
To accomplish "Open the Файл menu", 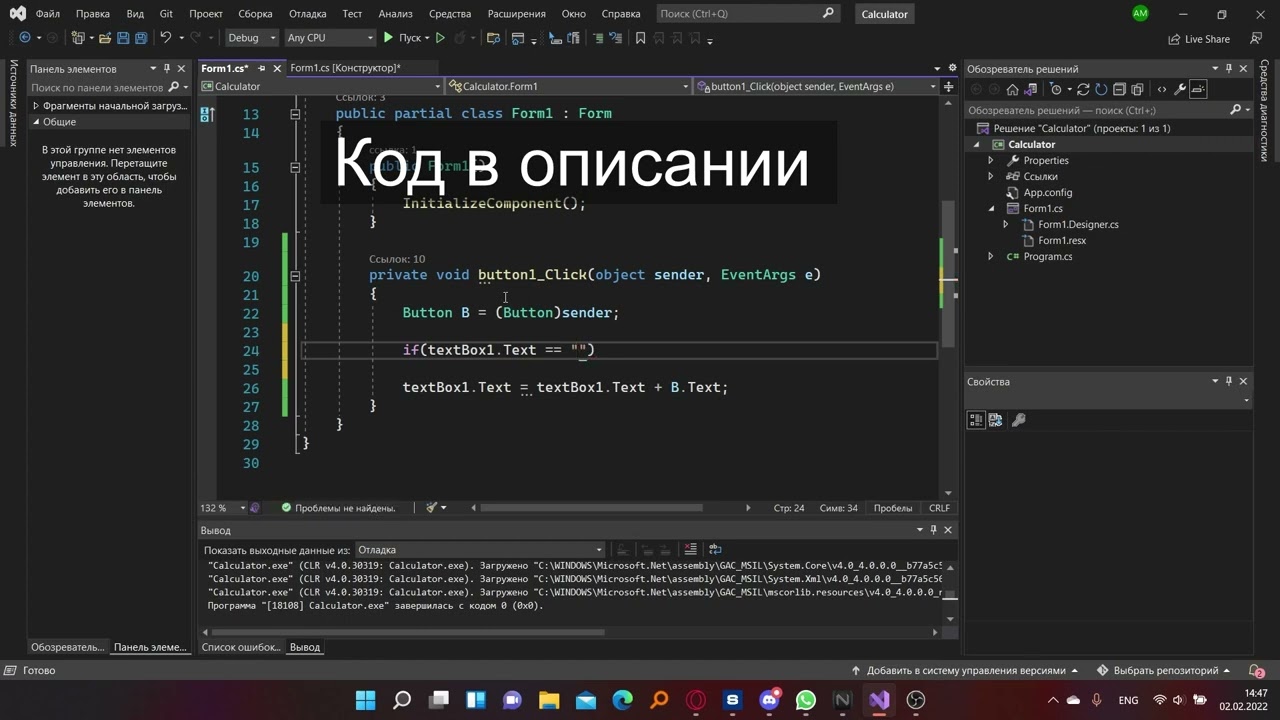I will pyautogui.click(x=47, y=14).
